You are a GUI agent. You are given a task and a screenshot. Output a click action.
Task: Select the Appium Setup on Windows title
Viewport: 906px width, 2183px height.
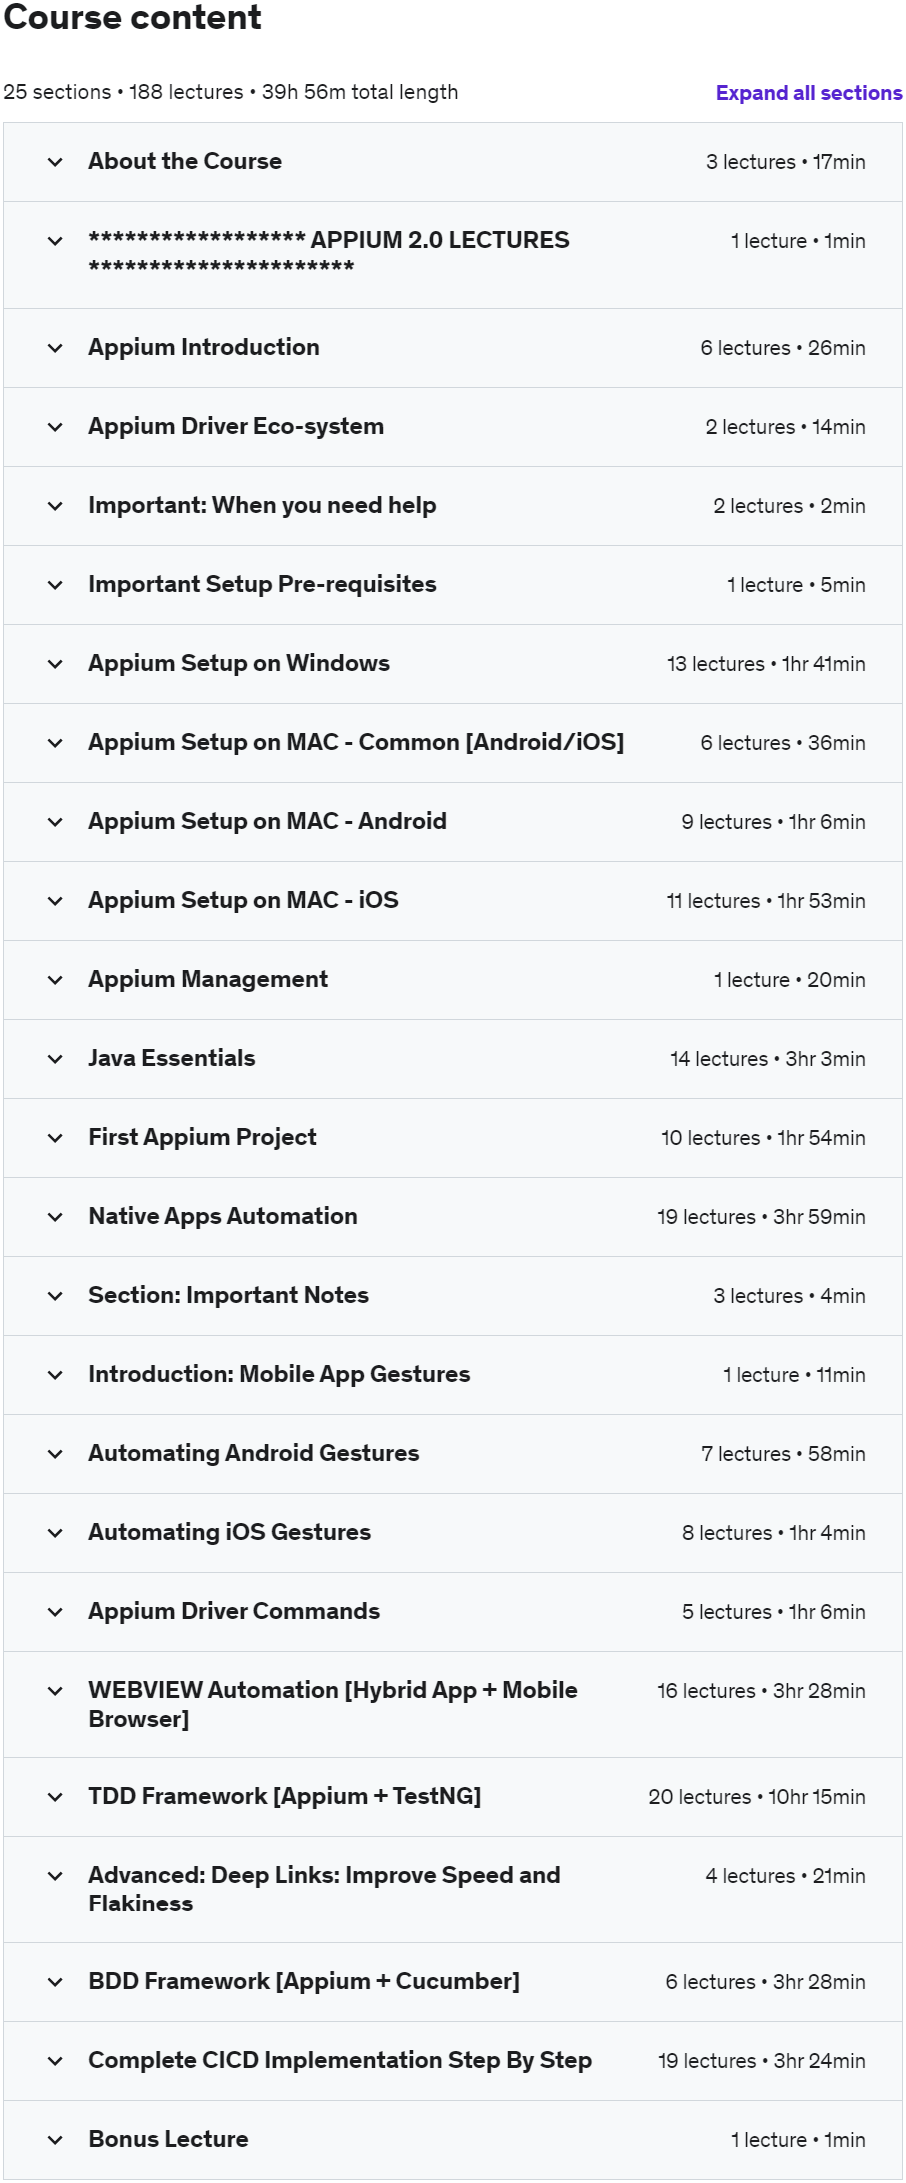coord(239,663)
